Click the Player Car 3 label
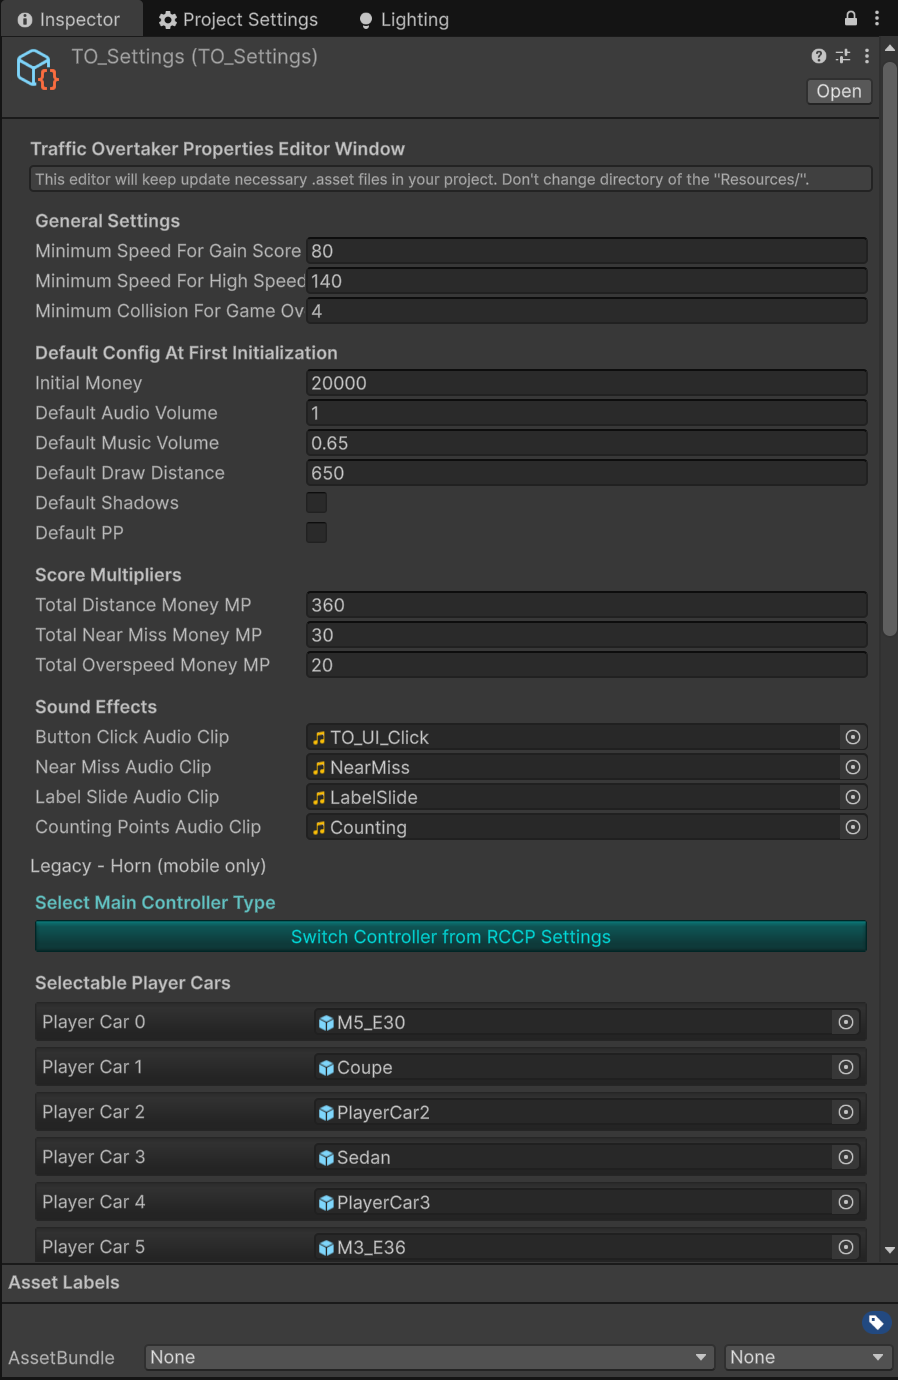Image resolution: width=898 pixels, height=1380 pixels. pos(94,1157)
